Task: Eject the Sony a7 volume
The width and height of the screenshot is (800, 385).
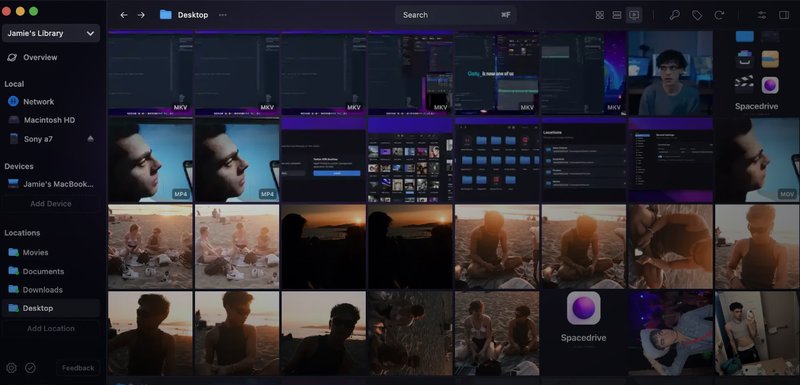Action: click(x=90, y=139)
